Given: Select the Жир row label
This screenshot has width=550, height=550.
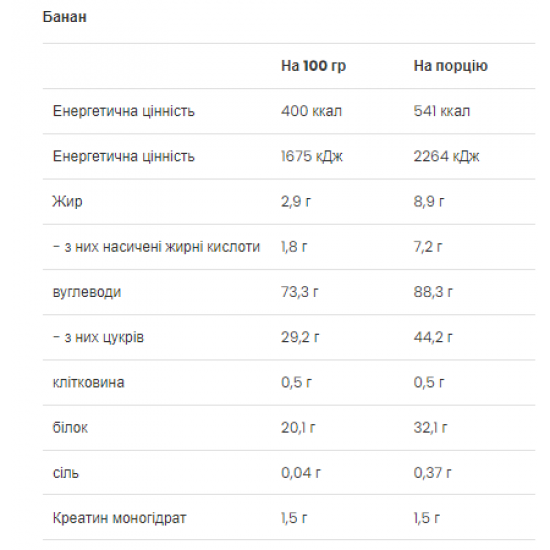Looking at the screenshot, I should [x=68, y=202].
